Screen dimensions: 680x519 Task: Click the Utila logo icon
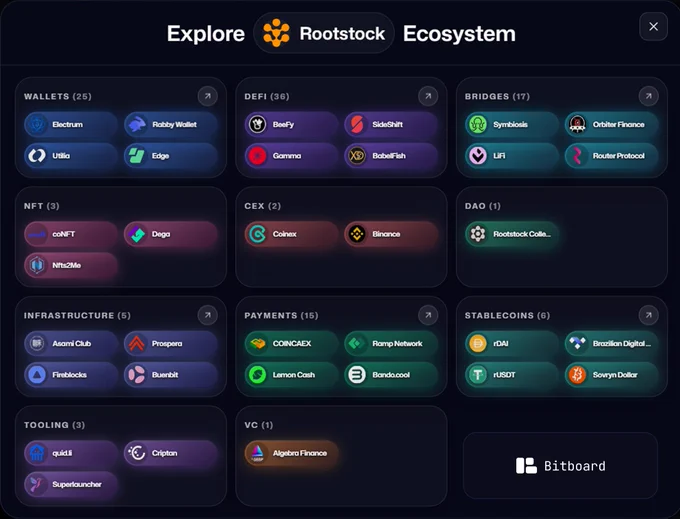(37, 156)
